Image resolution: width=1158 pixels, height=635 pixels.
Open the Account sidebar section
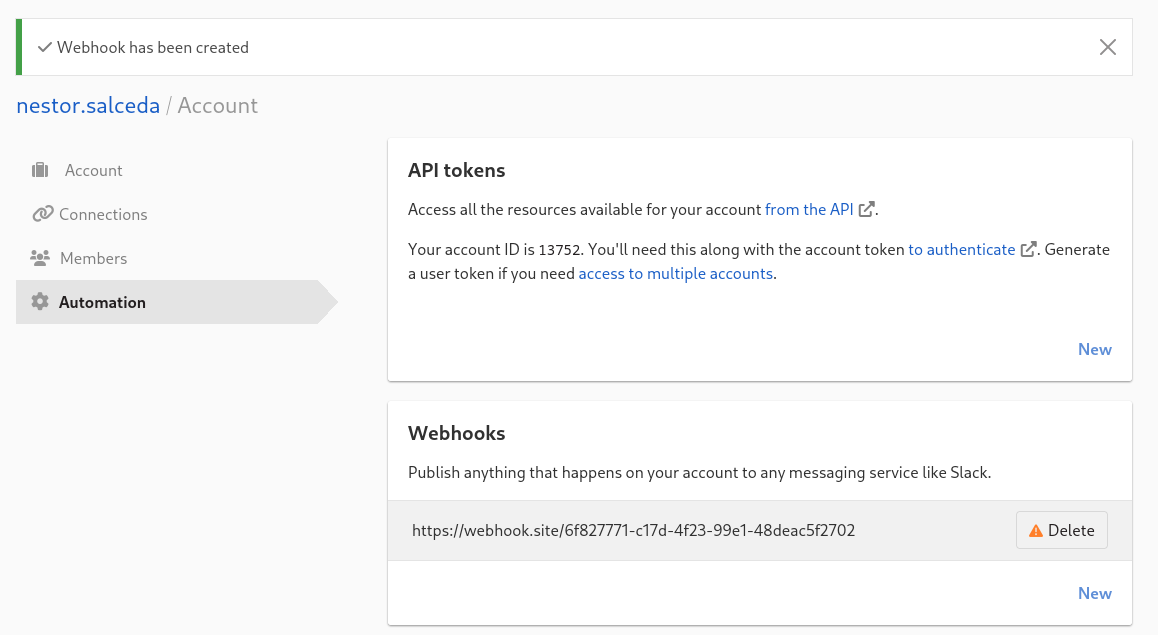[93, 170]
